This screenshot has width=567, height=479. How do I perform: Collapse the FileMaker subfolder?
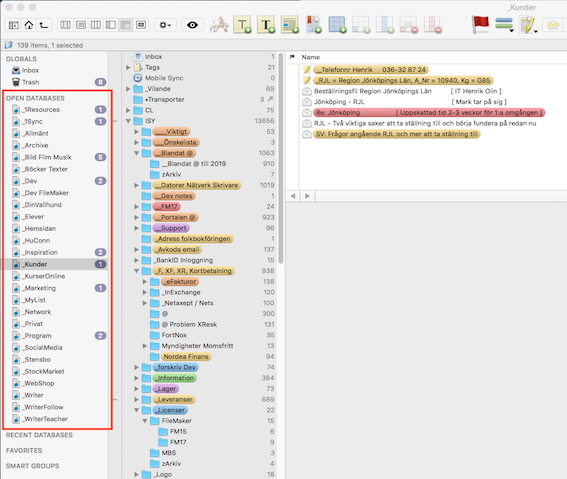coord(145,421)
